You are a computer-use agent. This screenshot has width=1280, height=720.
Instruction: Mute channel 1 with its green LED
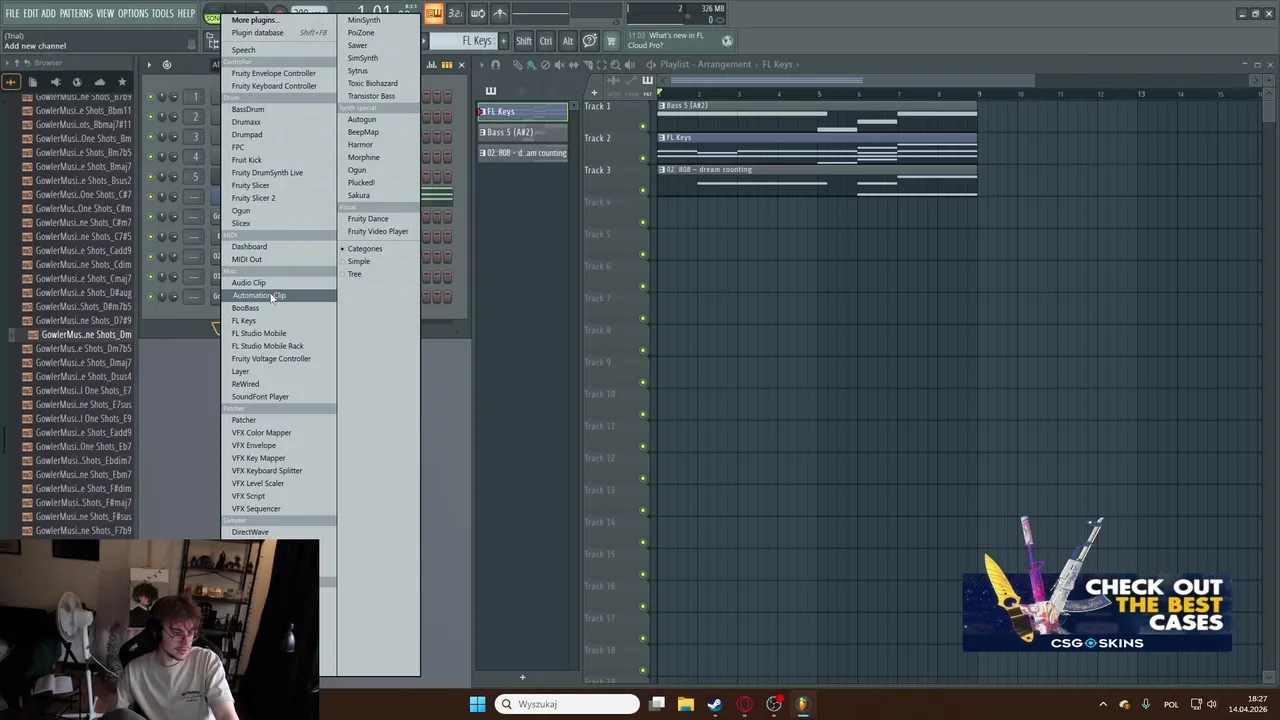coord(151,97)
